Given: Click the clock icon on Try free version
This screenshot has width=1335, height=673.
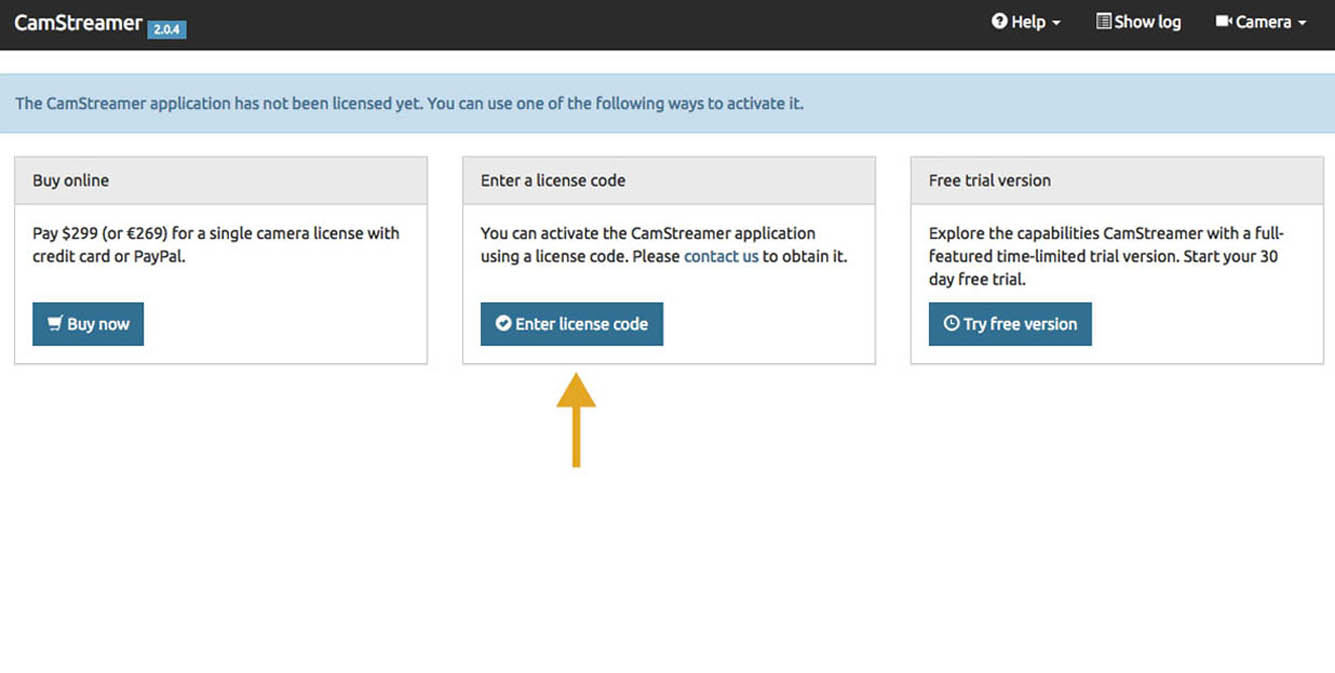Looking at the screenshot, I should point(951,324).
